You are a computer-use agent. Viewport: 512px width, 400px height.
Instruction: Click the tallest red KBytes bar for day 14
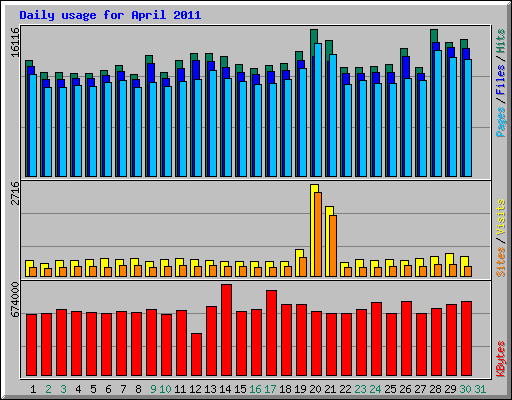point(226,330)
